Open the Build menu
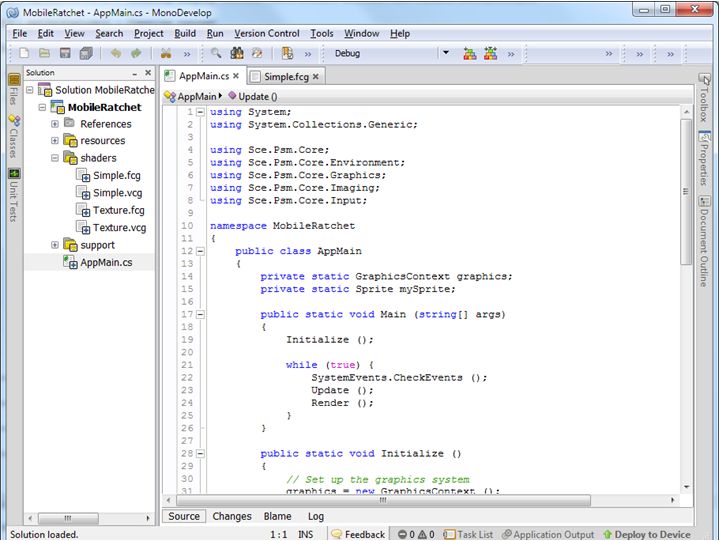The height and width of the screenshot is (541, 719). click(185, 33)
